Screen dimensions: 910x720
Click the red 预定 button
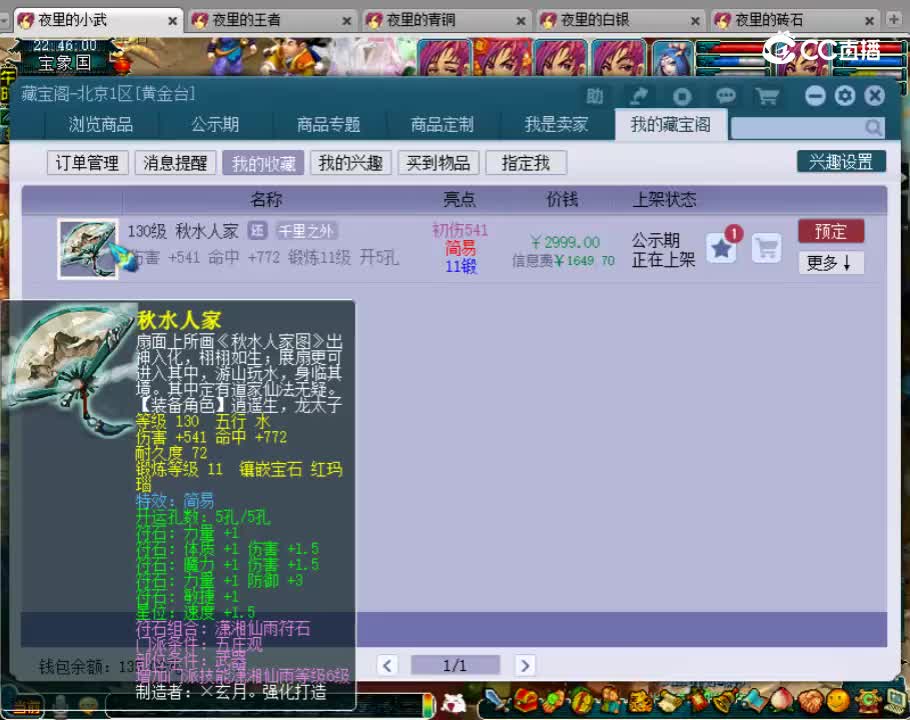(x=831, y=231)
